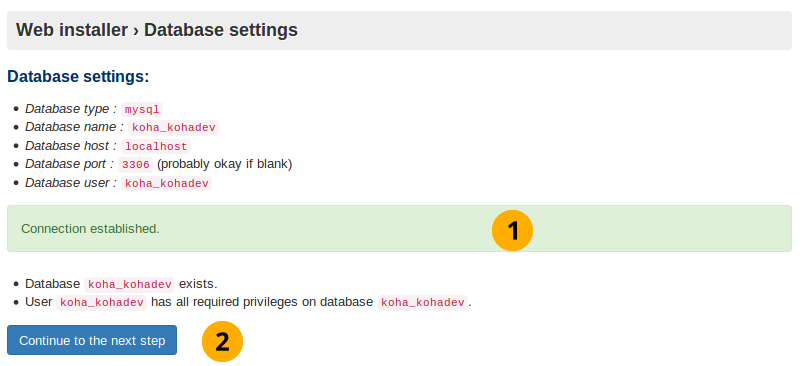Click the probably okay if blank note

click(225, 164)
